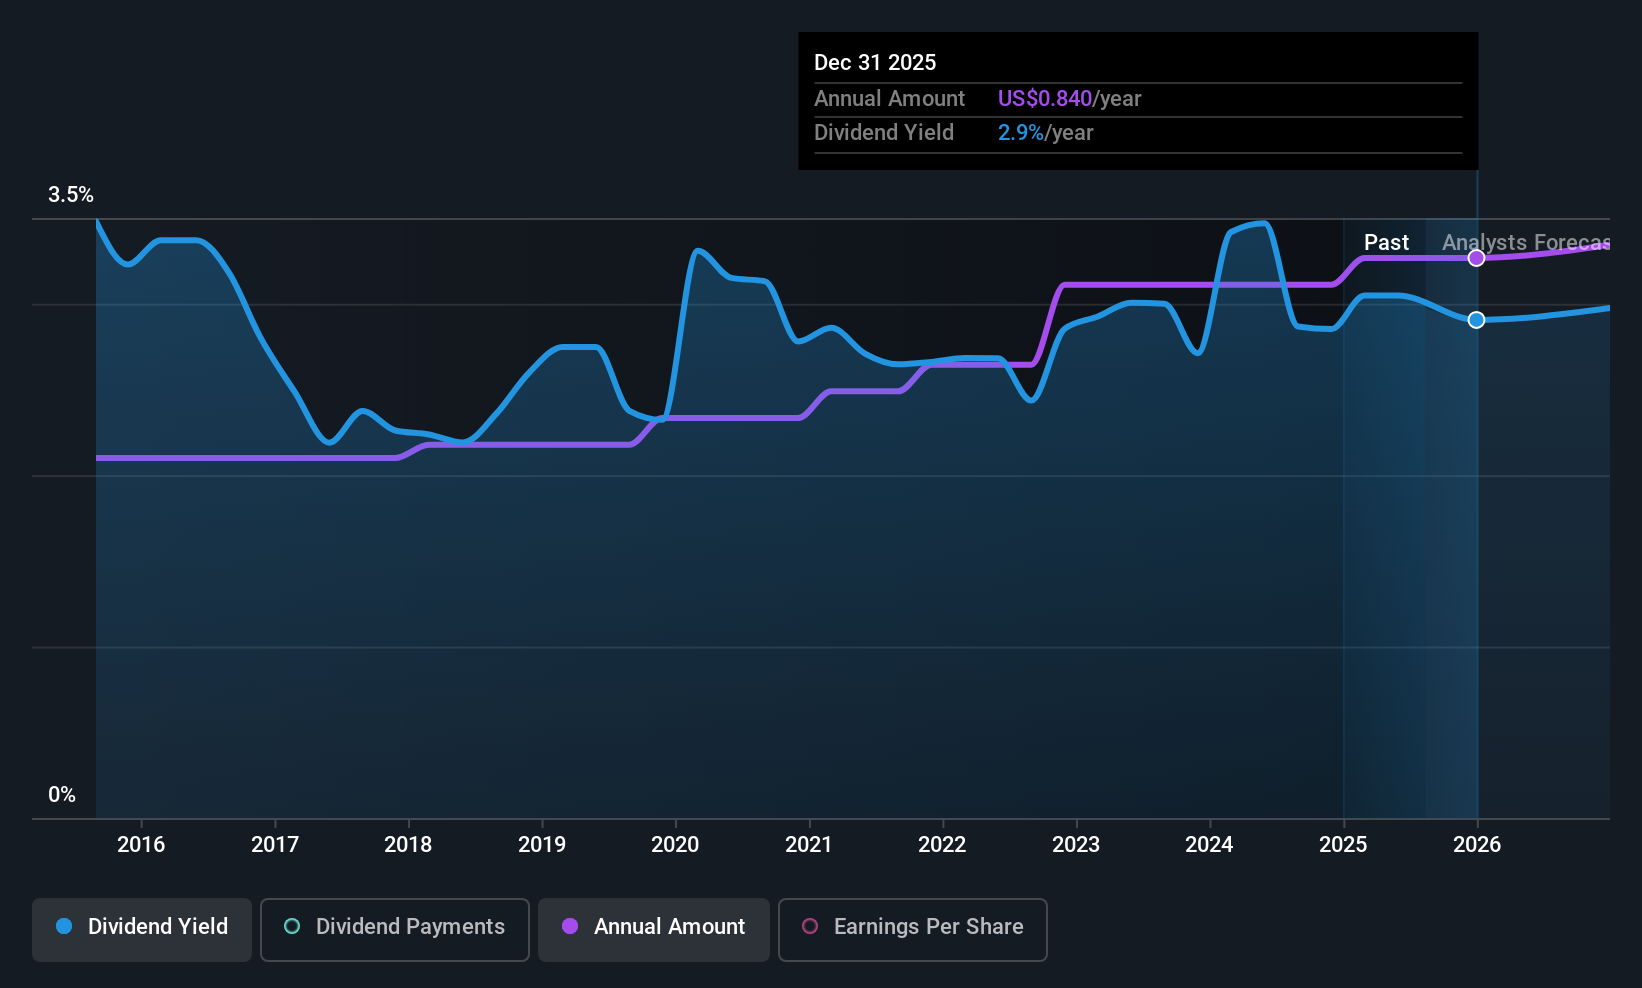Click the 2026 x-axis year label
The width and height of the screenshot is (1642, 988).
tap(1476, 845)
